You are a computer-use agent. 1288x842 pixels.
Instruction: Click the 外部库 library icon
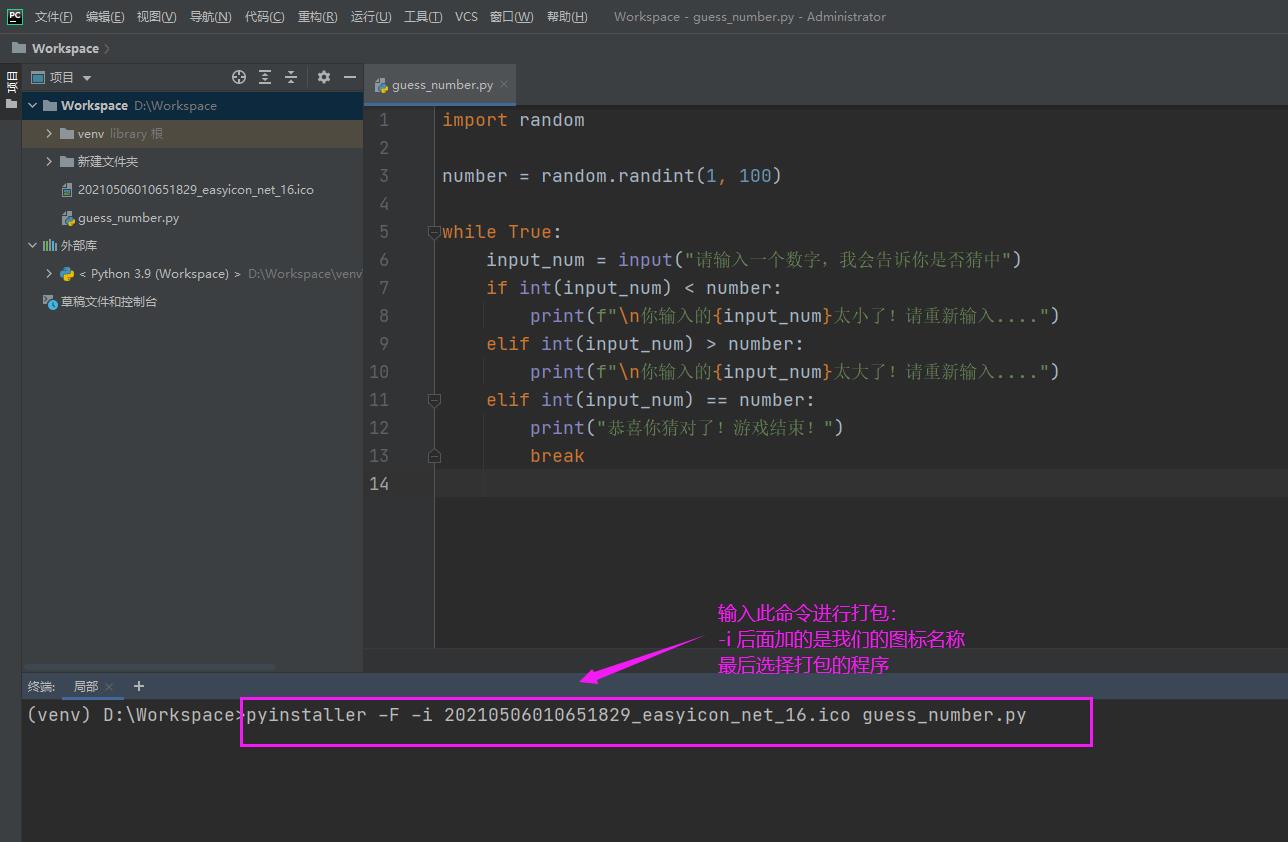(x=49, y=245)
